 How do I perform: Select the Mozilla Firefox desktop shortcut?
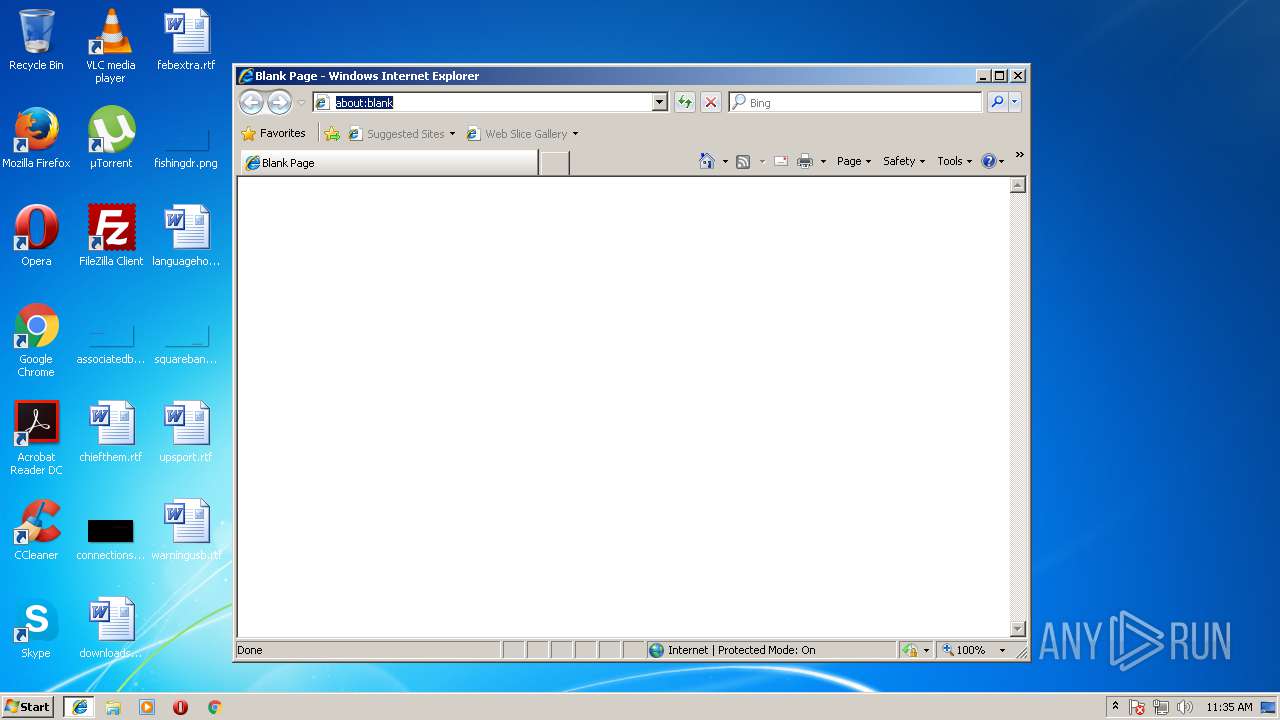(36, 138)
